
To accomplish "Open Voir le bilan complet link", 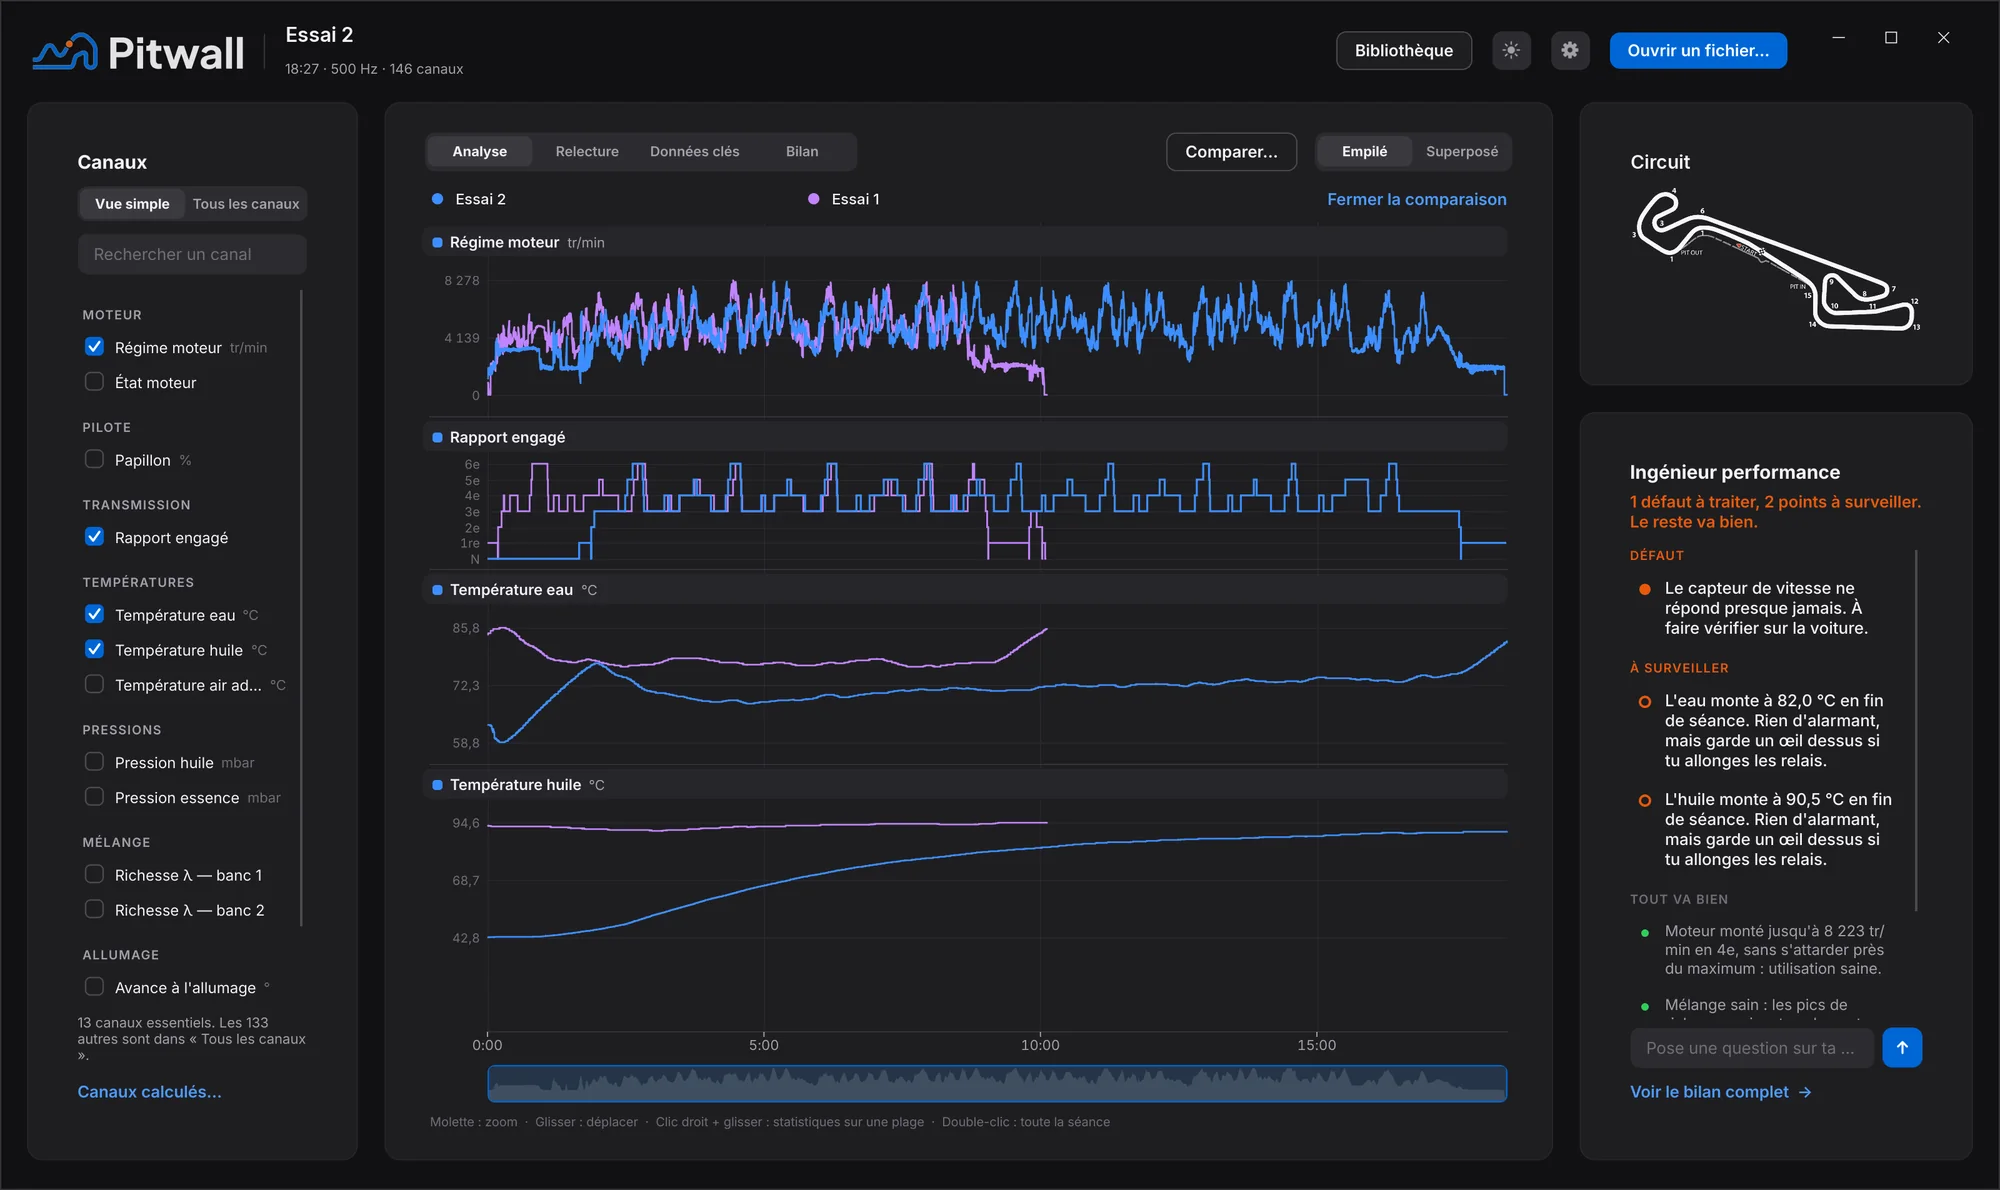I will click(x=1720, y=1091).
